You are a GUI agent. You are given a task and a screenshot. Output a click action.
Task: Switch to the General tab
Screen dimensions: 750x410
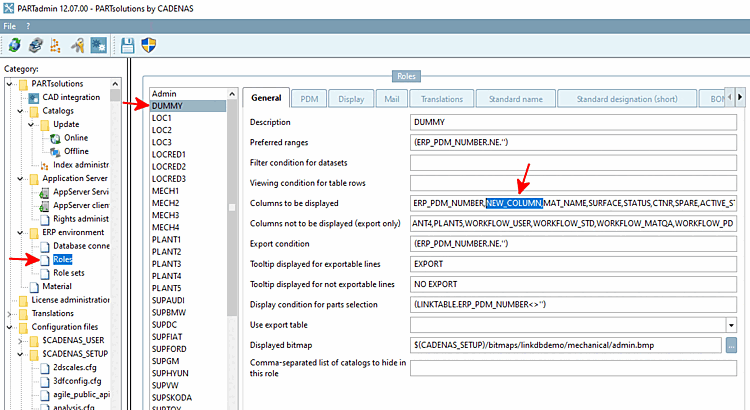[x=266, y=98]
